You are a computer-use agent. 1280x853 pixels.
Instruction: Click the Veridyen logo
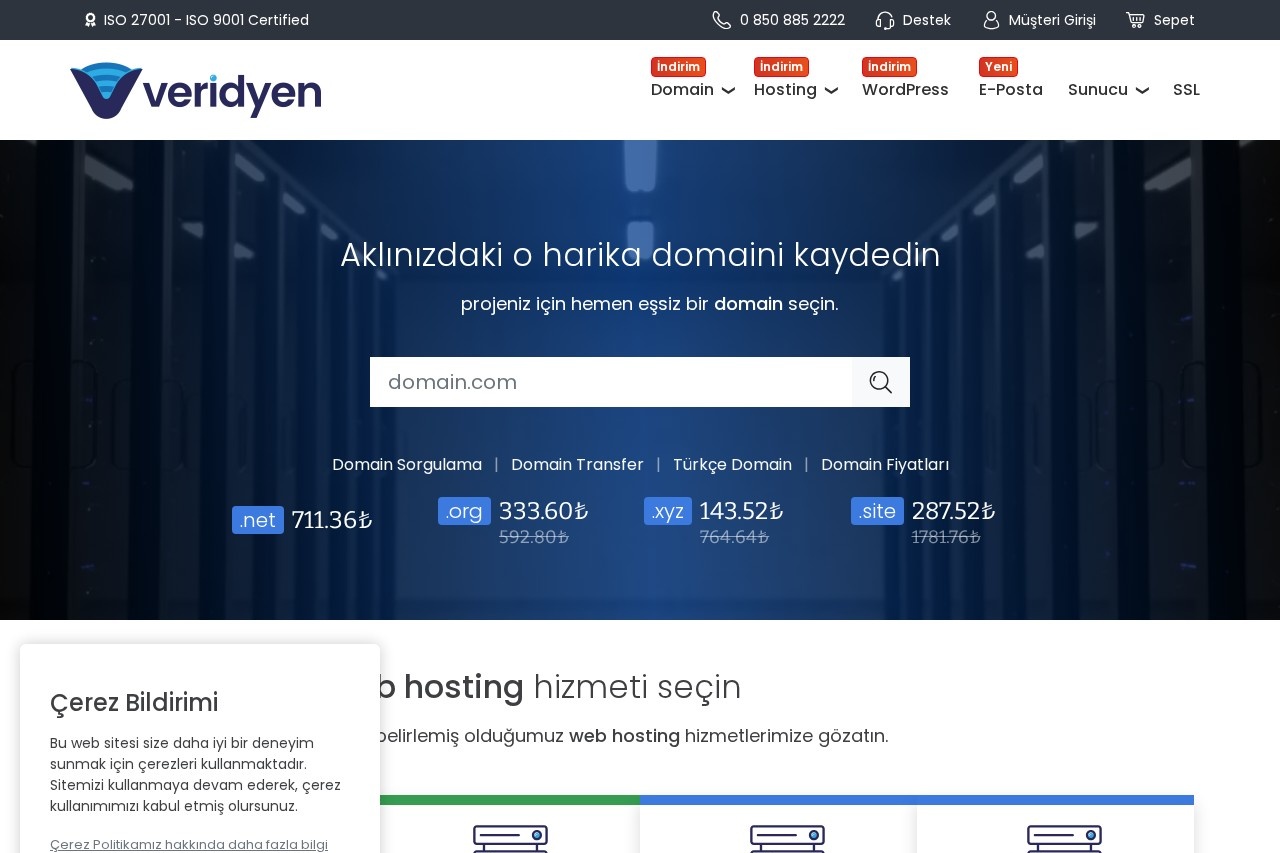coord(195,90)
